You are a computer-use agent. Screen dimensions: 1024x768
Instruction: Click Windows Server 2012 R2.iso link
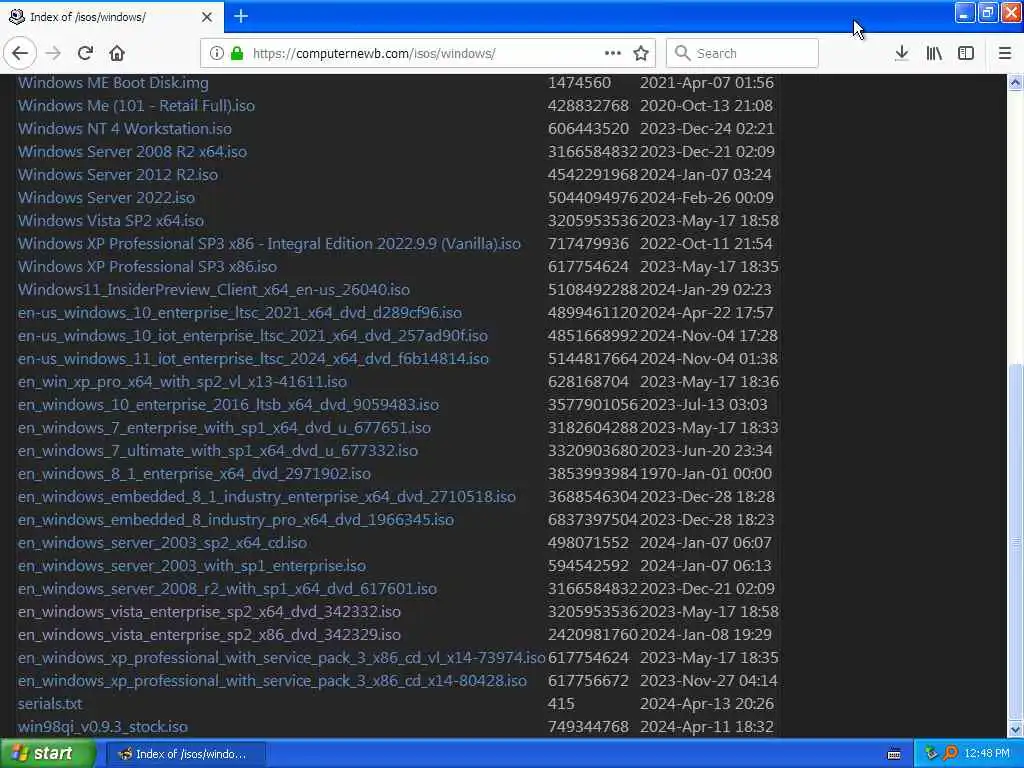[x=118, y=175]
